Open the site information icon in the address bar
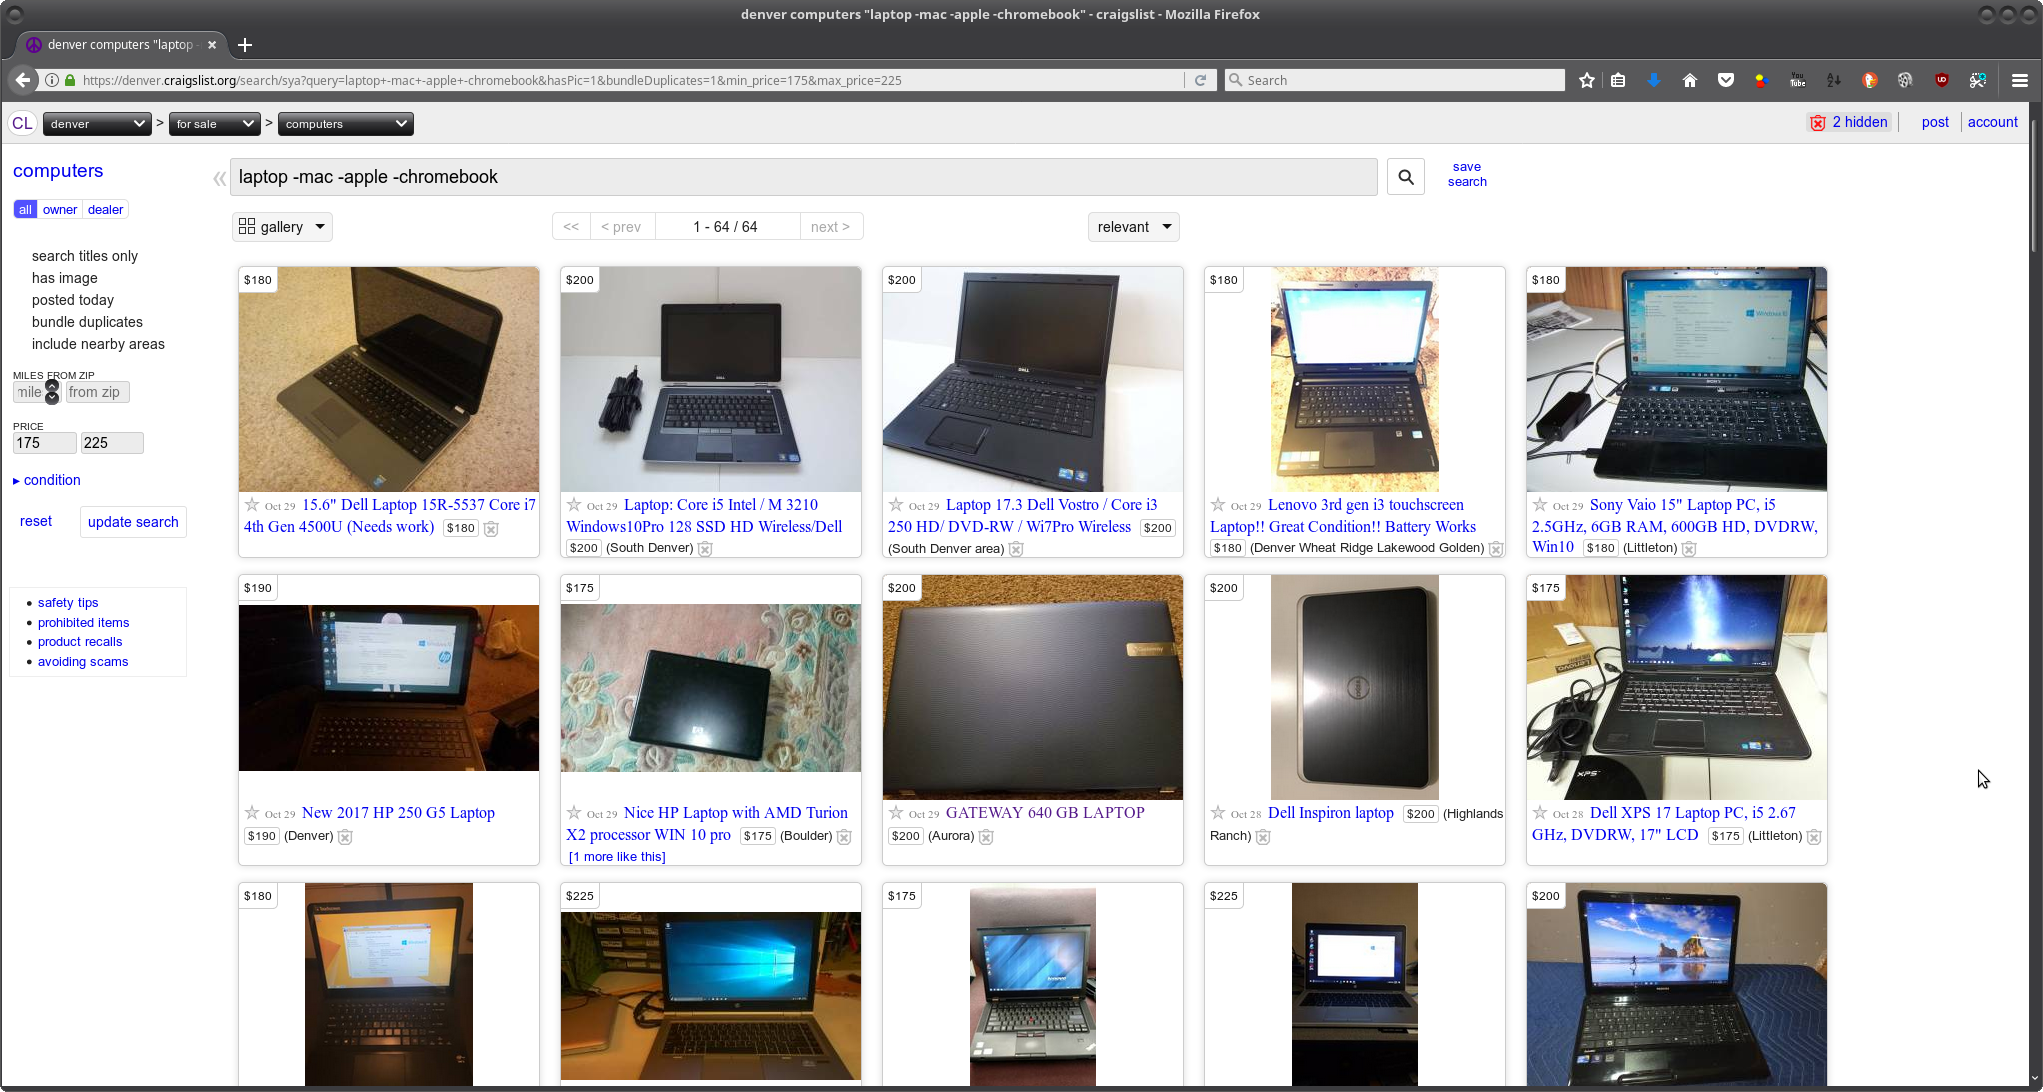 pos(52,80)
